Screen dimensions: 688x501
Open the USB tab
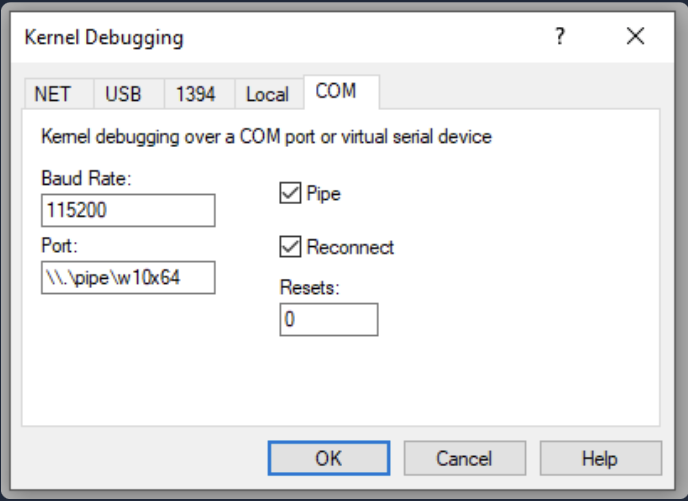pyautogui.click(x=124, y=95)
